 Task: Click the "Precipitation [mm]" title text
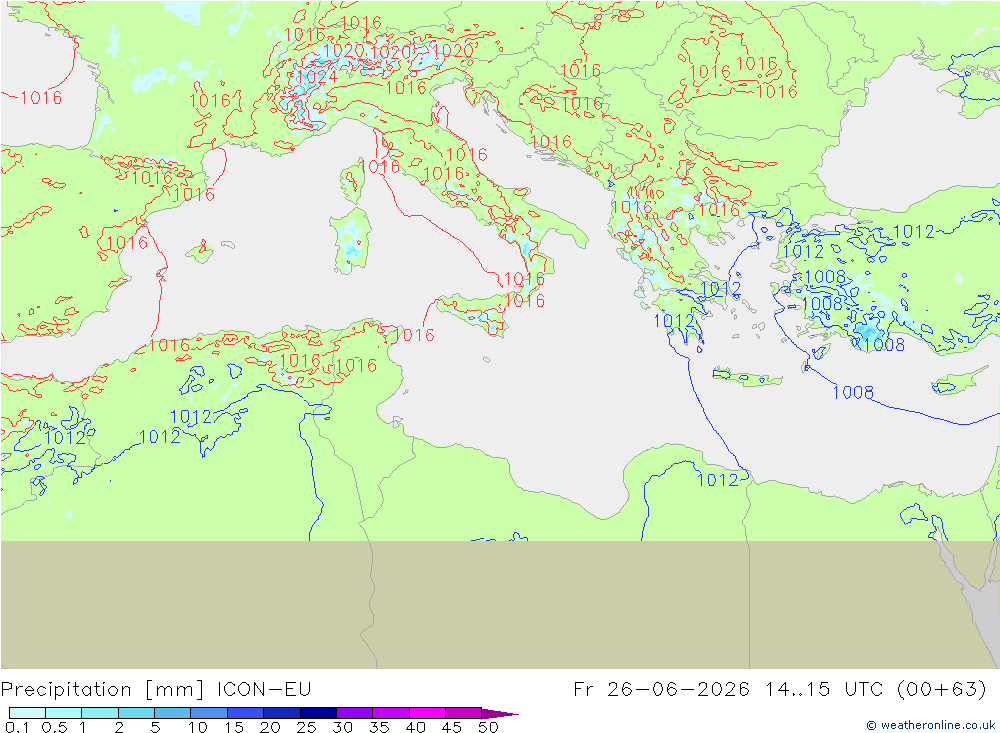(103, 690)
